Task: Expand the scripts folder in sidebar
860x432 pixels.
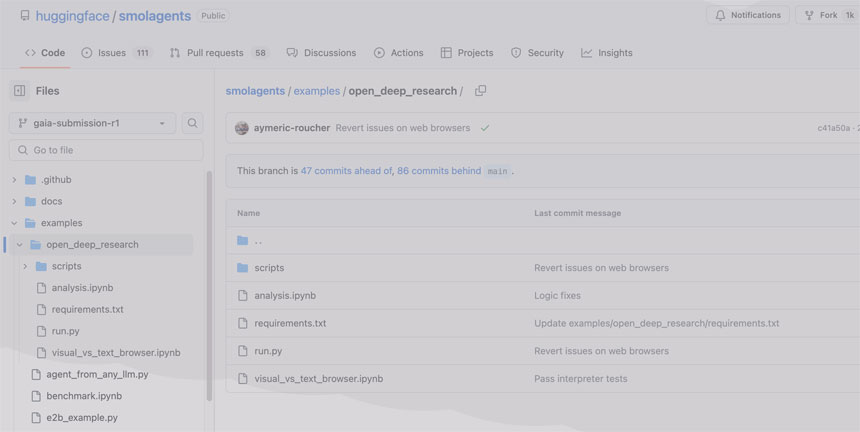Action: pyautogui.click(x=25, y=266)
